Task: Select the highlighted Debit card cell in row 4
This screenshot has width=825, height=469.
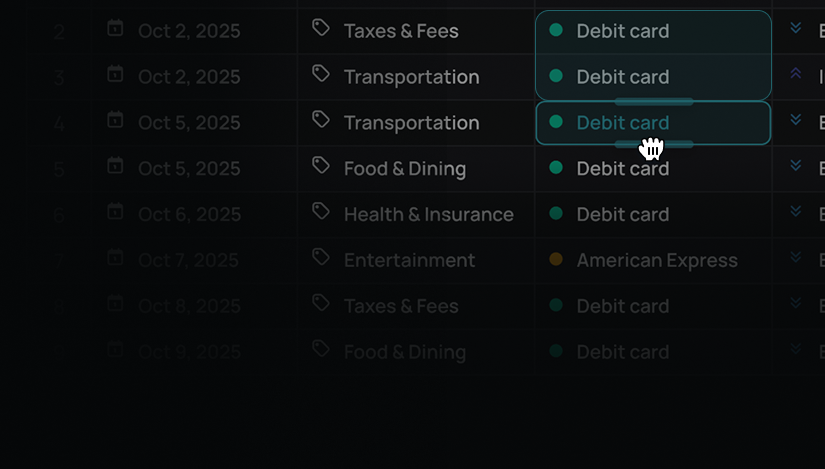Action: 653,123
